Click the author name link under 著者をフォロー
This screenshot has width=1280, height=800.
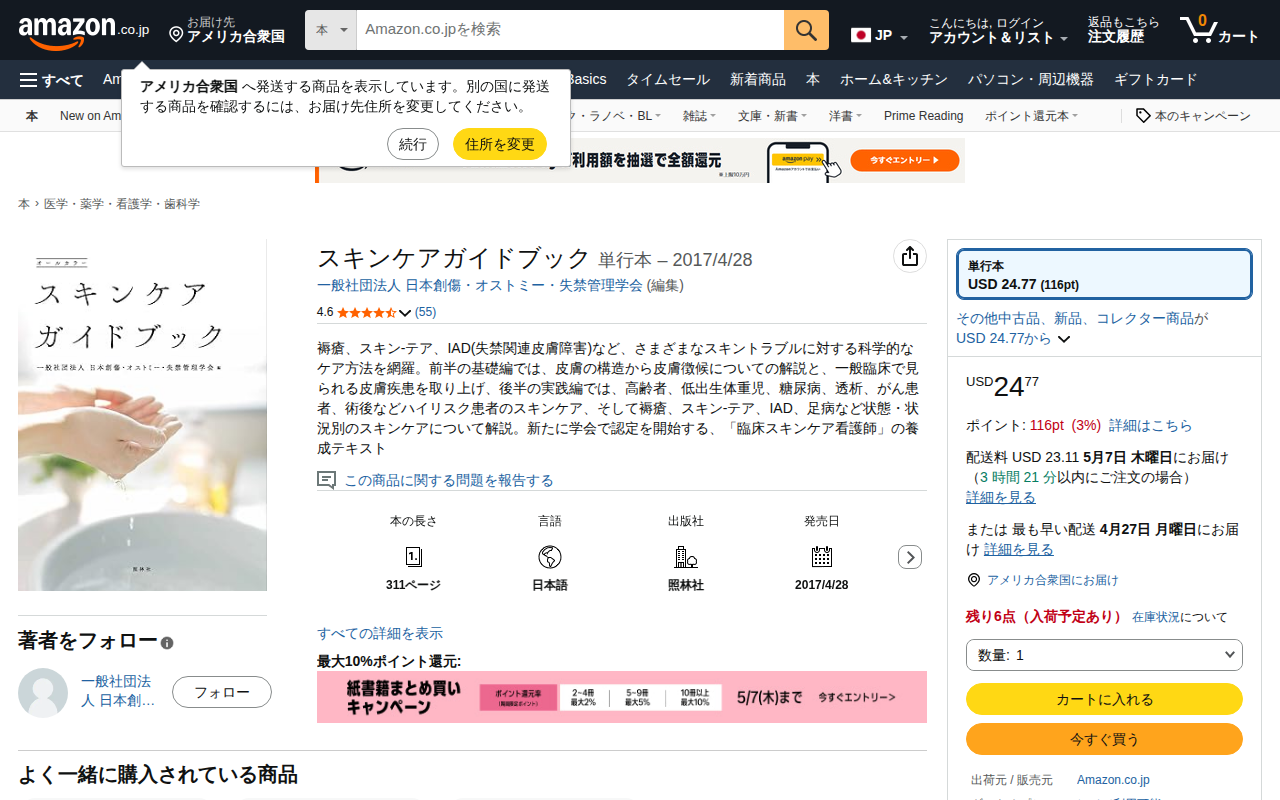click(x=118, y=691)
